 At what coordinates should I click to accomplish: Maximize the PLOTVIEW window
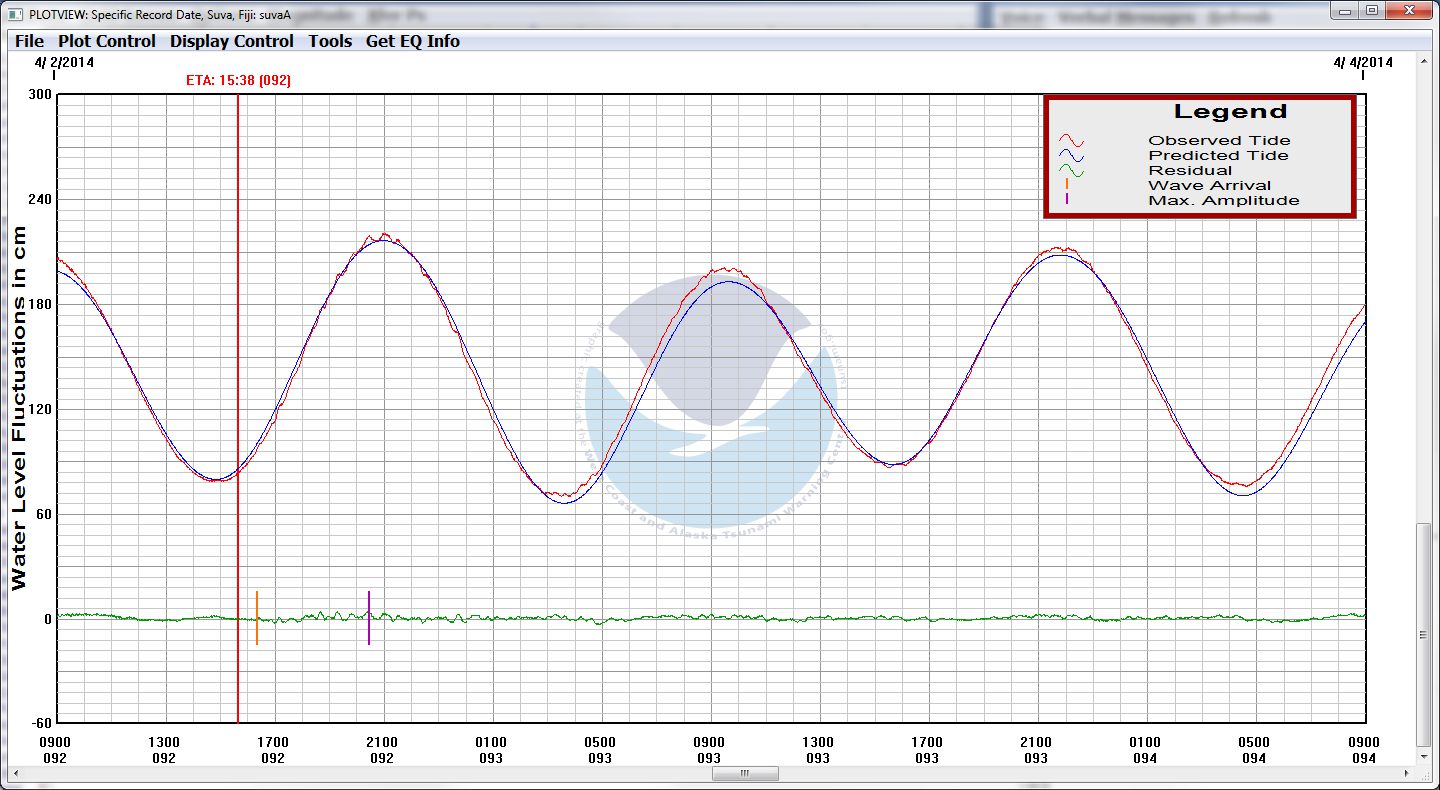pyautogui.click(x=1372, y=11)
